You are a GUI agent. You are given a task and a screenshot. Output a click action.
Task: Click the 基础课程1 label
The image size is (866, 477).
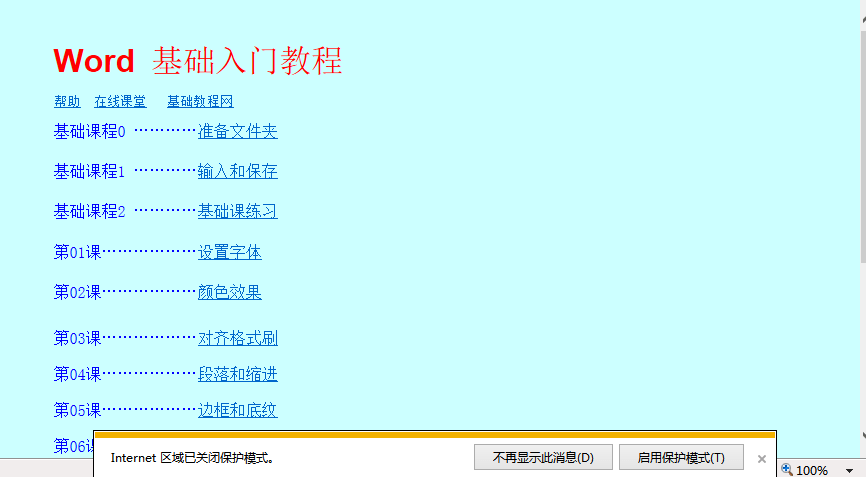pos(89,171)
